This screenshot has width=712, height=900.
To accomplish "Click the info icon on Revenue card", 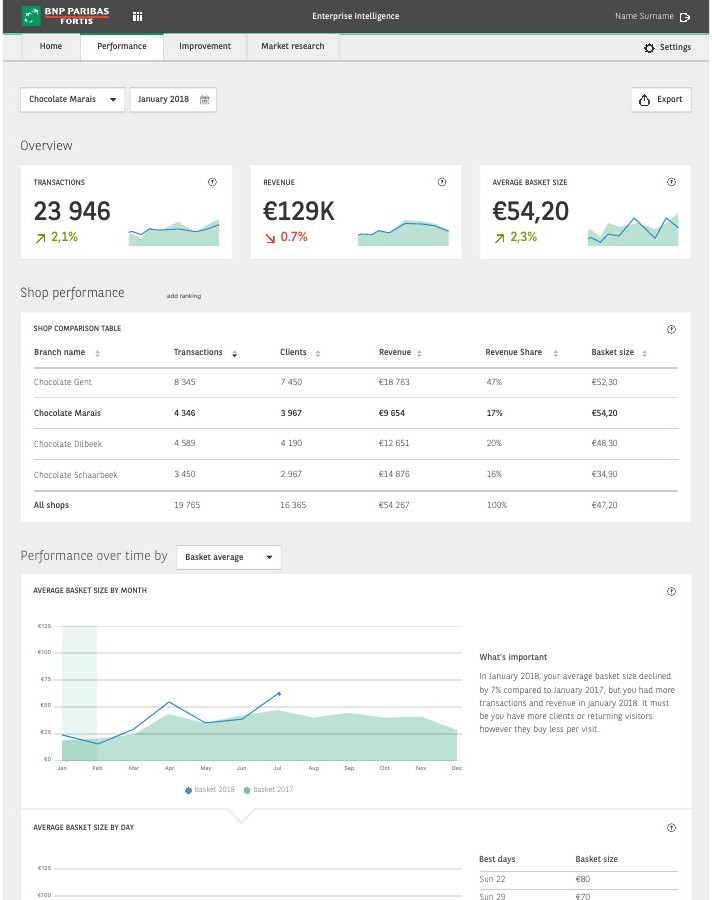I will [x=442, y=182].
